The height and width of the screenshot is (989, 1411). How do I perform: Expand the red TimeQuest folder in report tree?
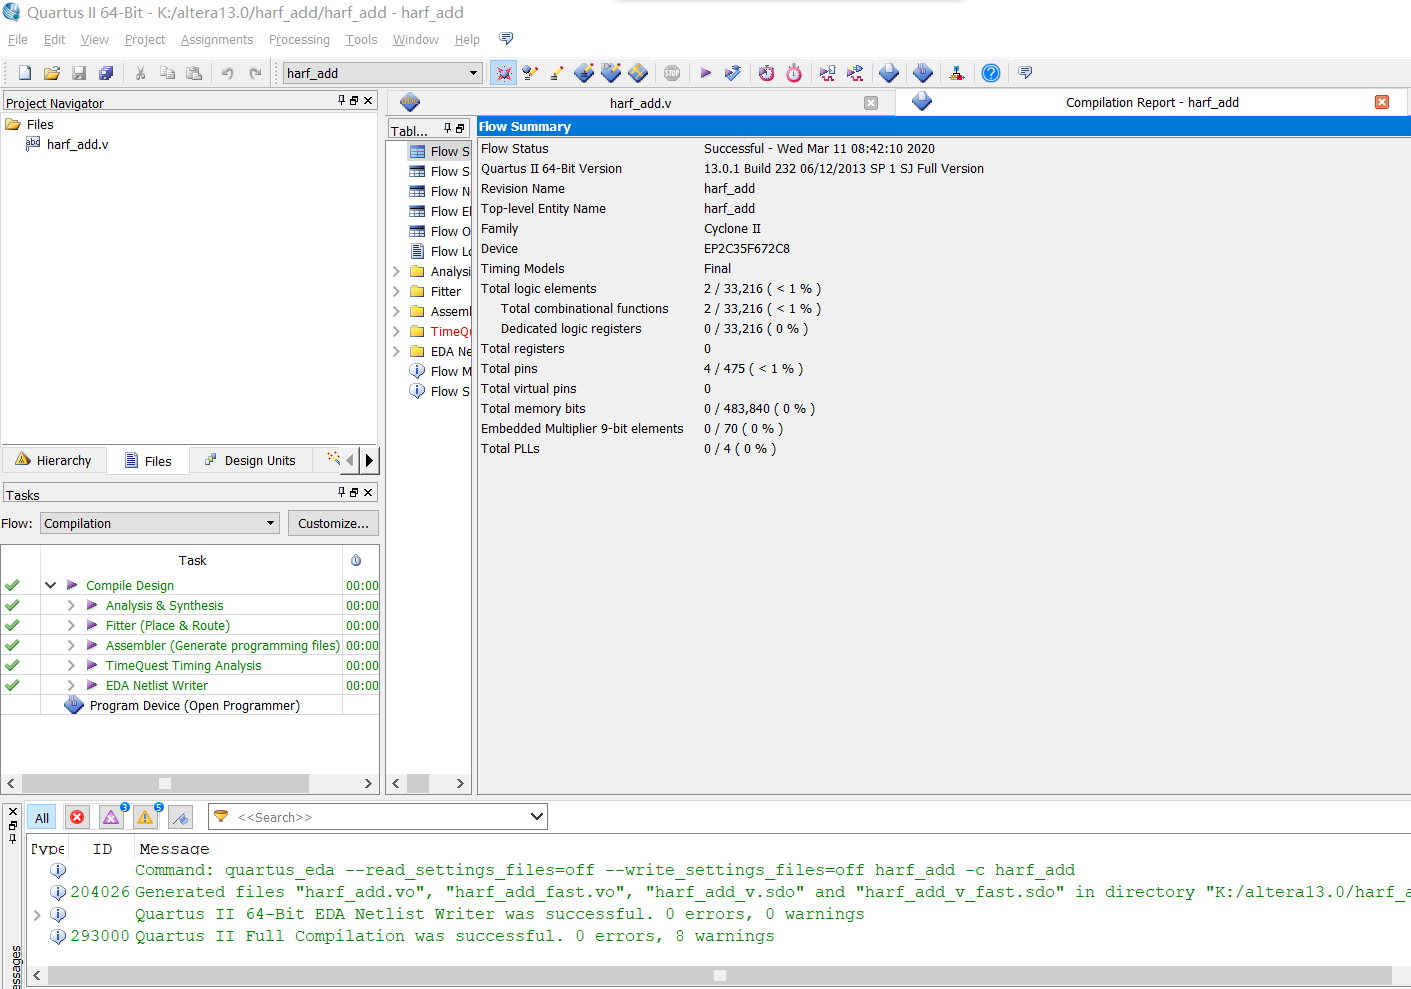click(x=396, y=332)
